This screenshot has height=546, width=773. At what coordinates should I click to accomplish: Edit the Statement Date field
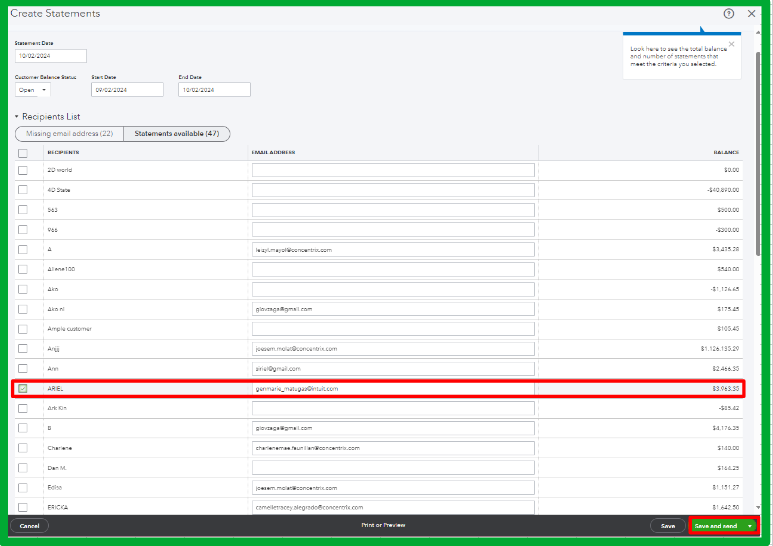point(51,56)
